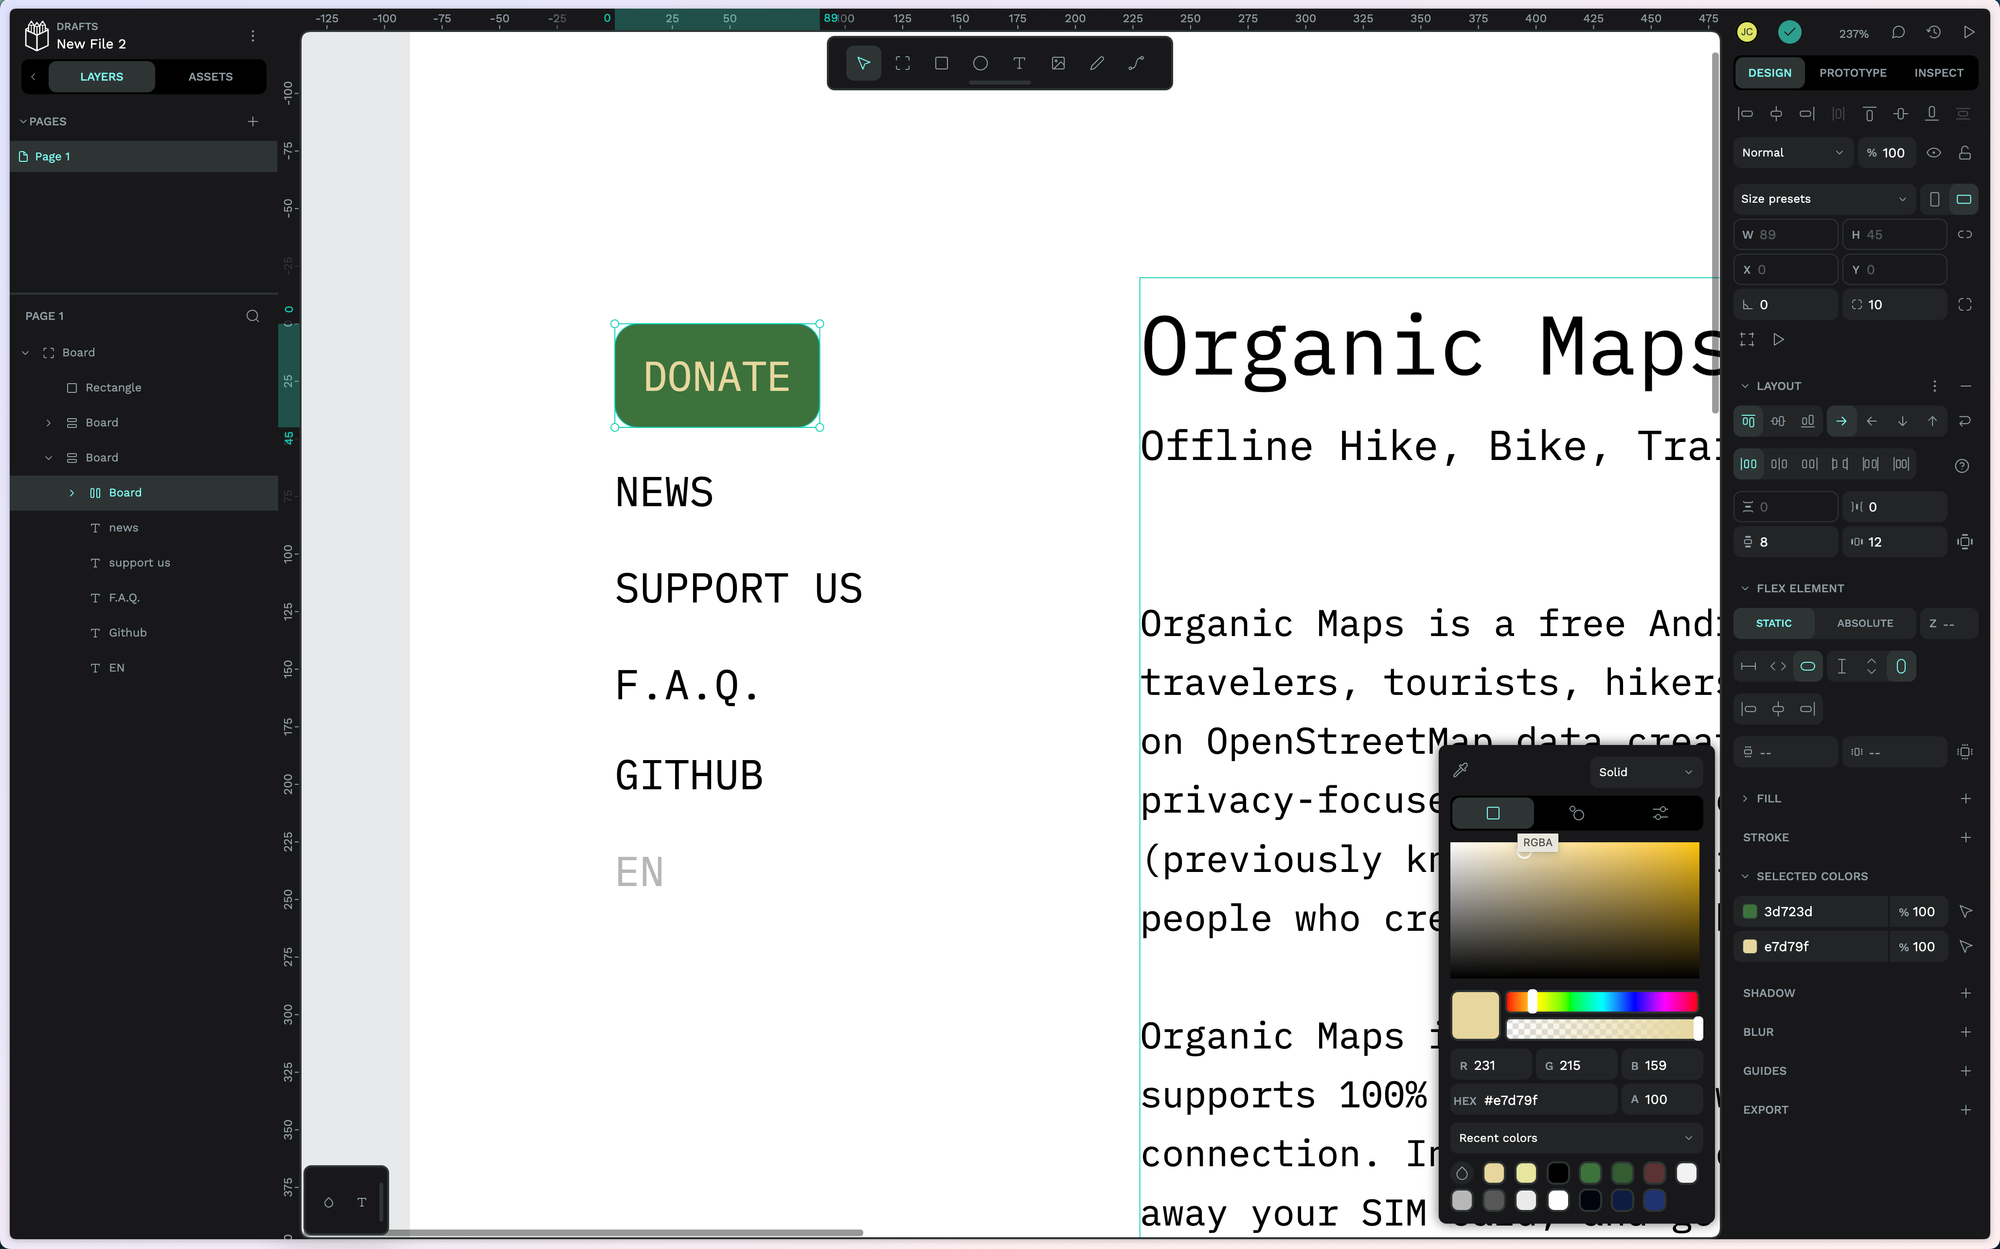Select the Image insert tool
This screenshot has width=2000, height=1249.
tap(1058, 63)
